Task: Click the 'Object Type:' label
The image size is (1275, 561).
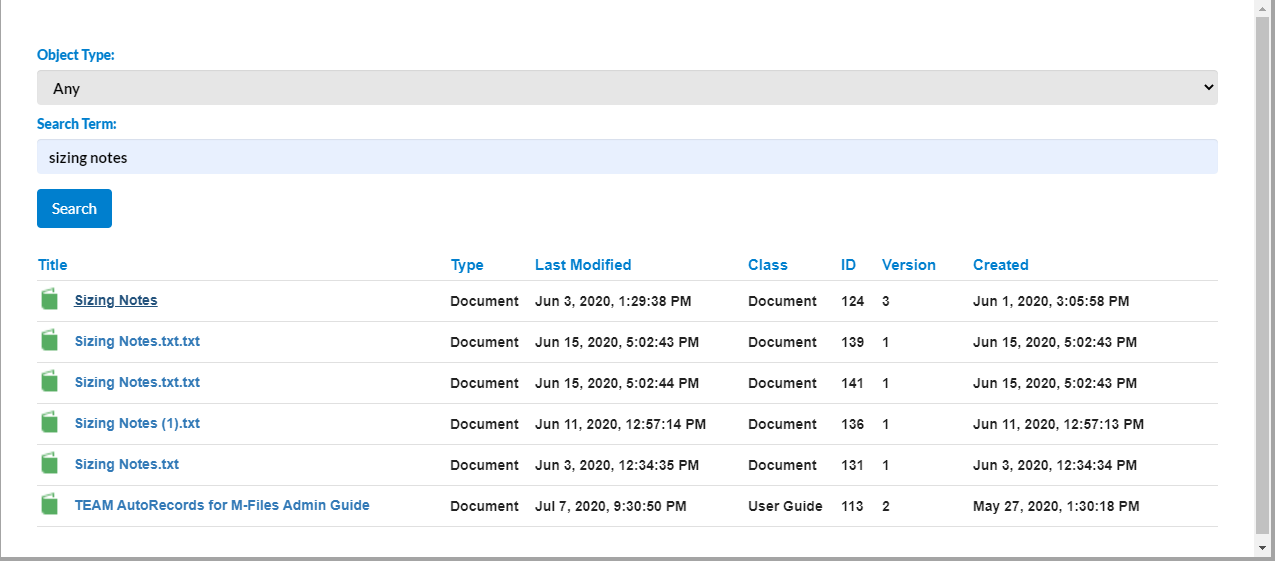Action: [x=76, y=55]
